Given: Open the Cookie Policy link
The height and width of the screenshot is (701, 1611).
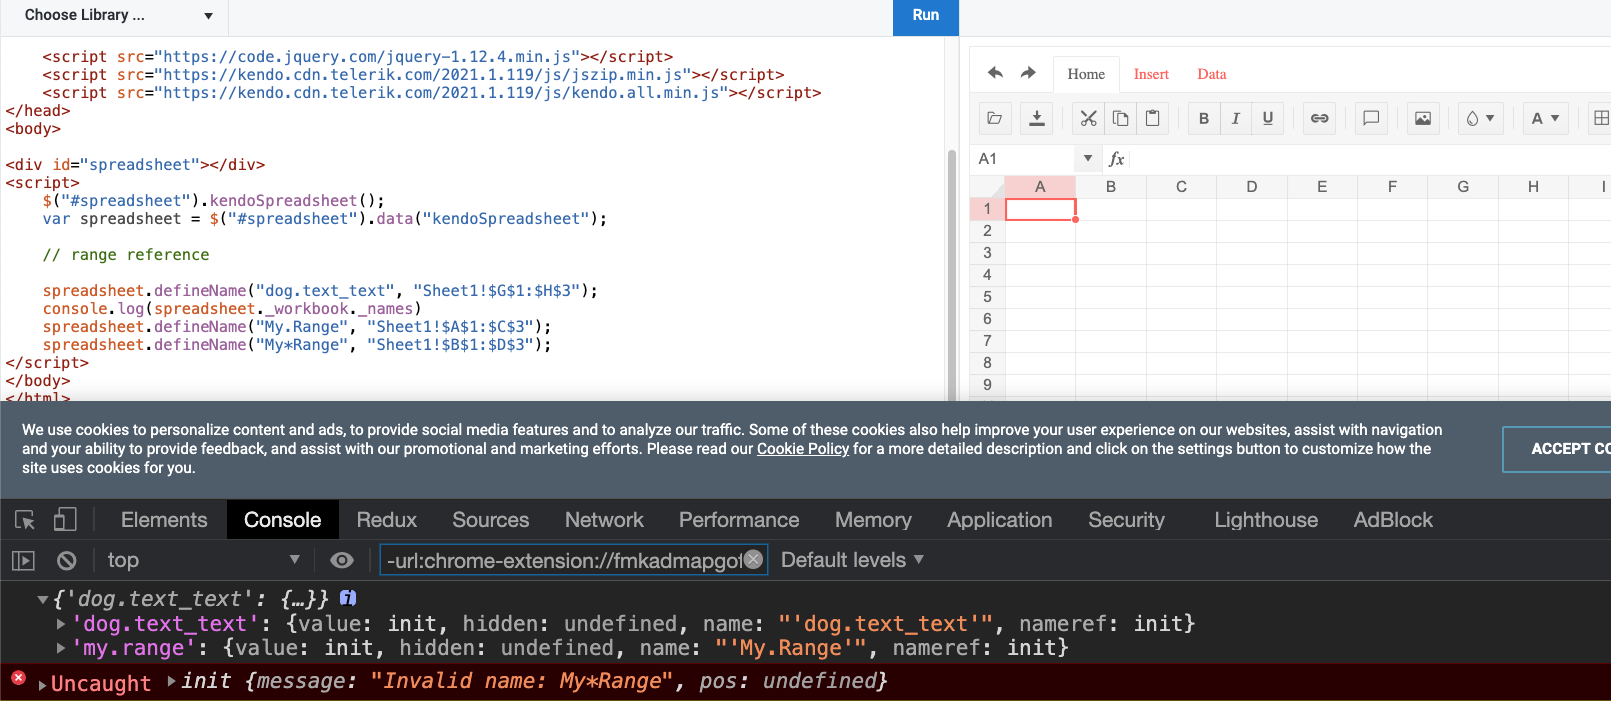Looking at the screenshot, I should 803,449.
